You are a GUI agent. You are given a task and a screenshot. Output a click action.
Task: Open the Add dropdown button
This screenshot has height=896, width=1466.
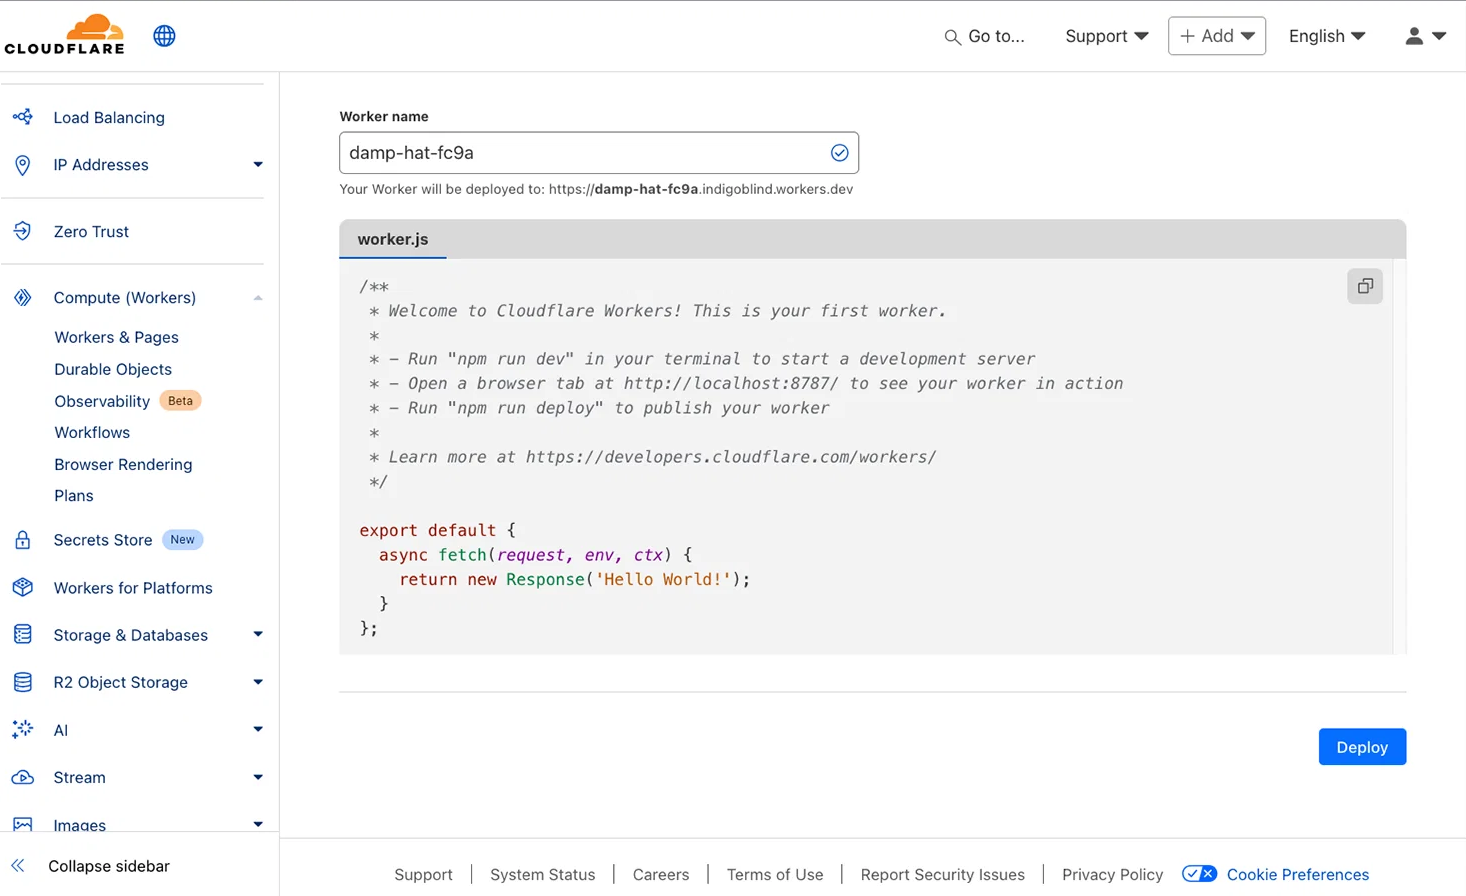click(x=1217, y=36)
